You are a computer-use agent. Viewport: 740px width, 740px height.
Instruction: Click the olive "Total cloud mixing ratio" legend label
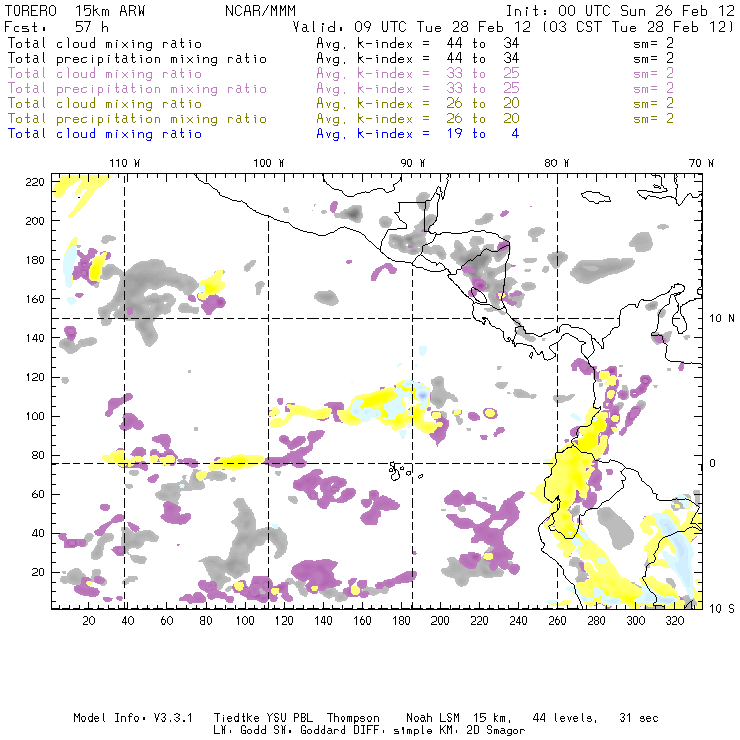(105, 103)
